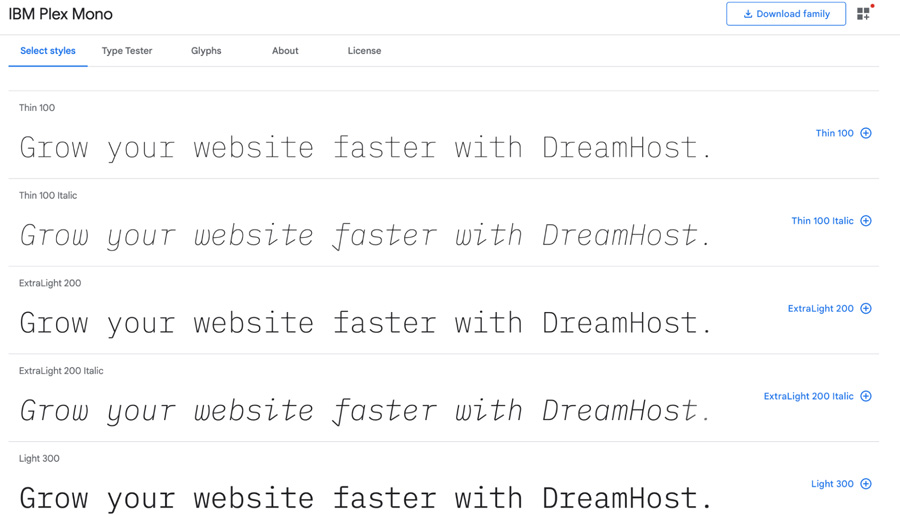The height and width of the screenshot is (517, 900).
Task: Click the Thin 100 heading on left
Action: [x=37, y=108]
